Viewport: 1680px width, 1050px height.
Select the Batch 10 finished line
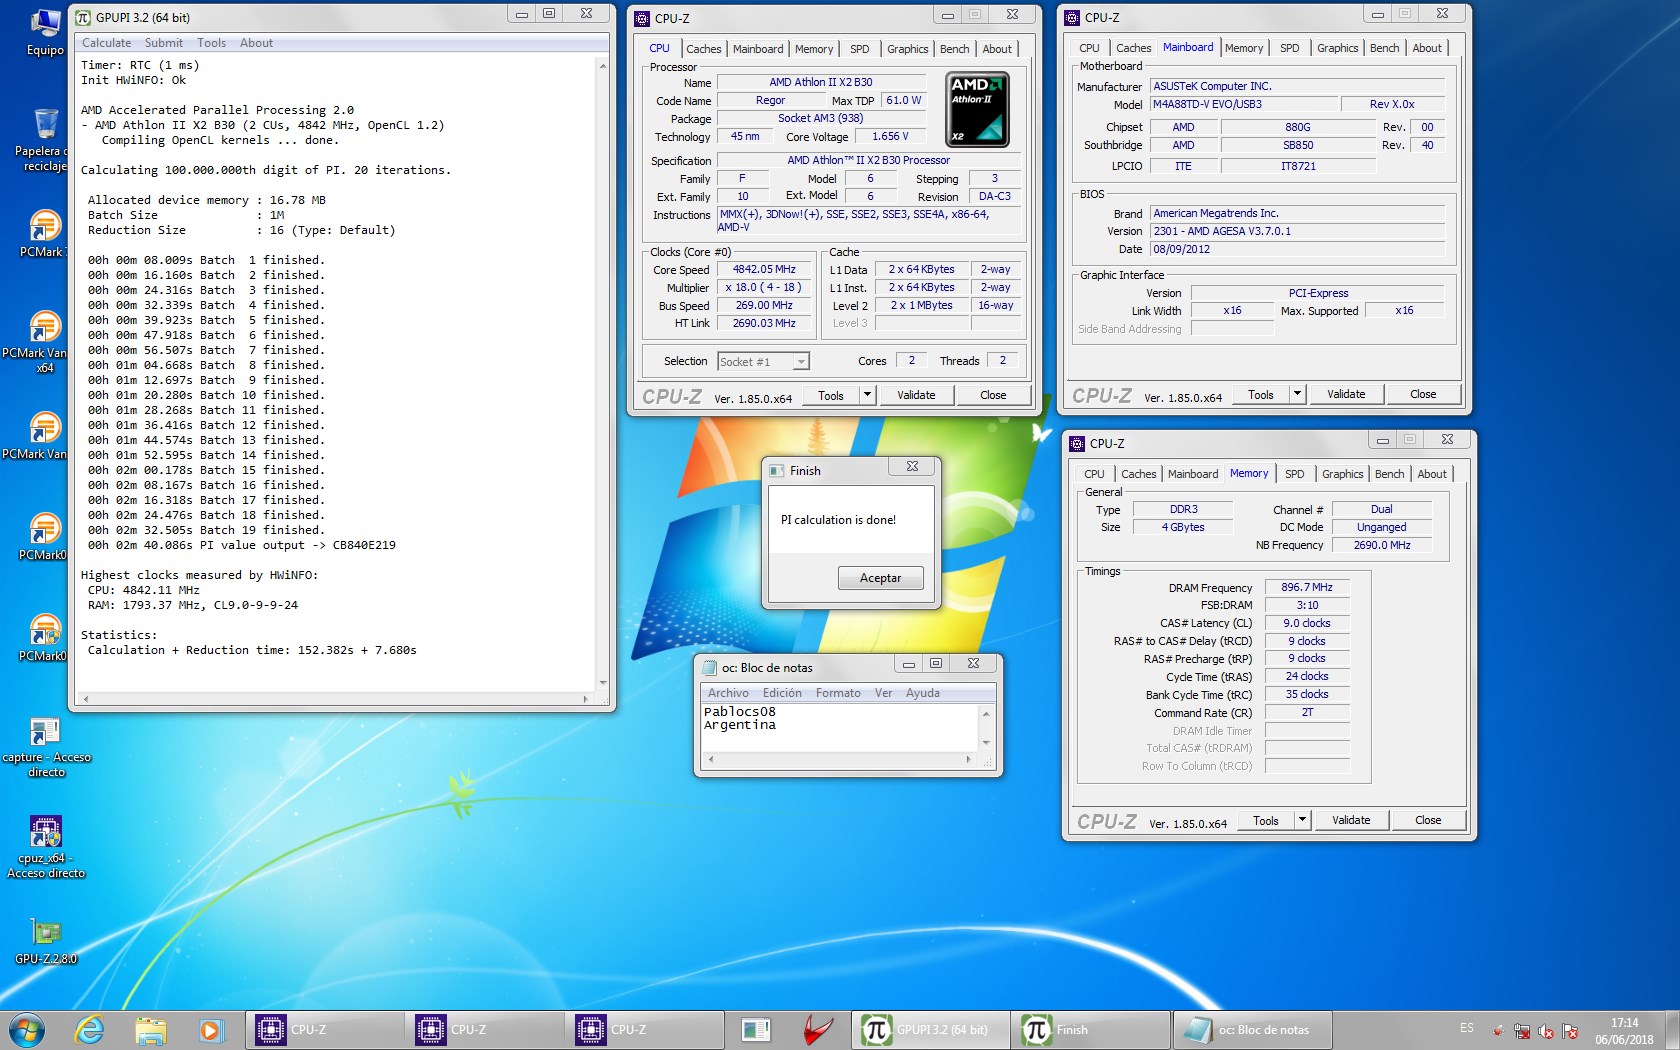(x=206, y=395)
